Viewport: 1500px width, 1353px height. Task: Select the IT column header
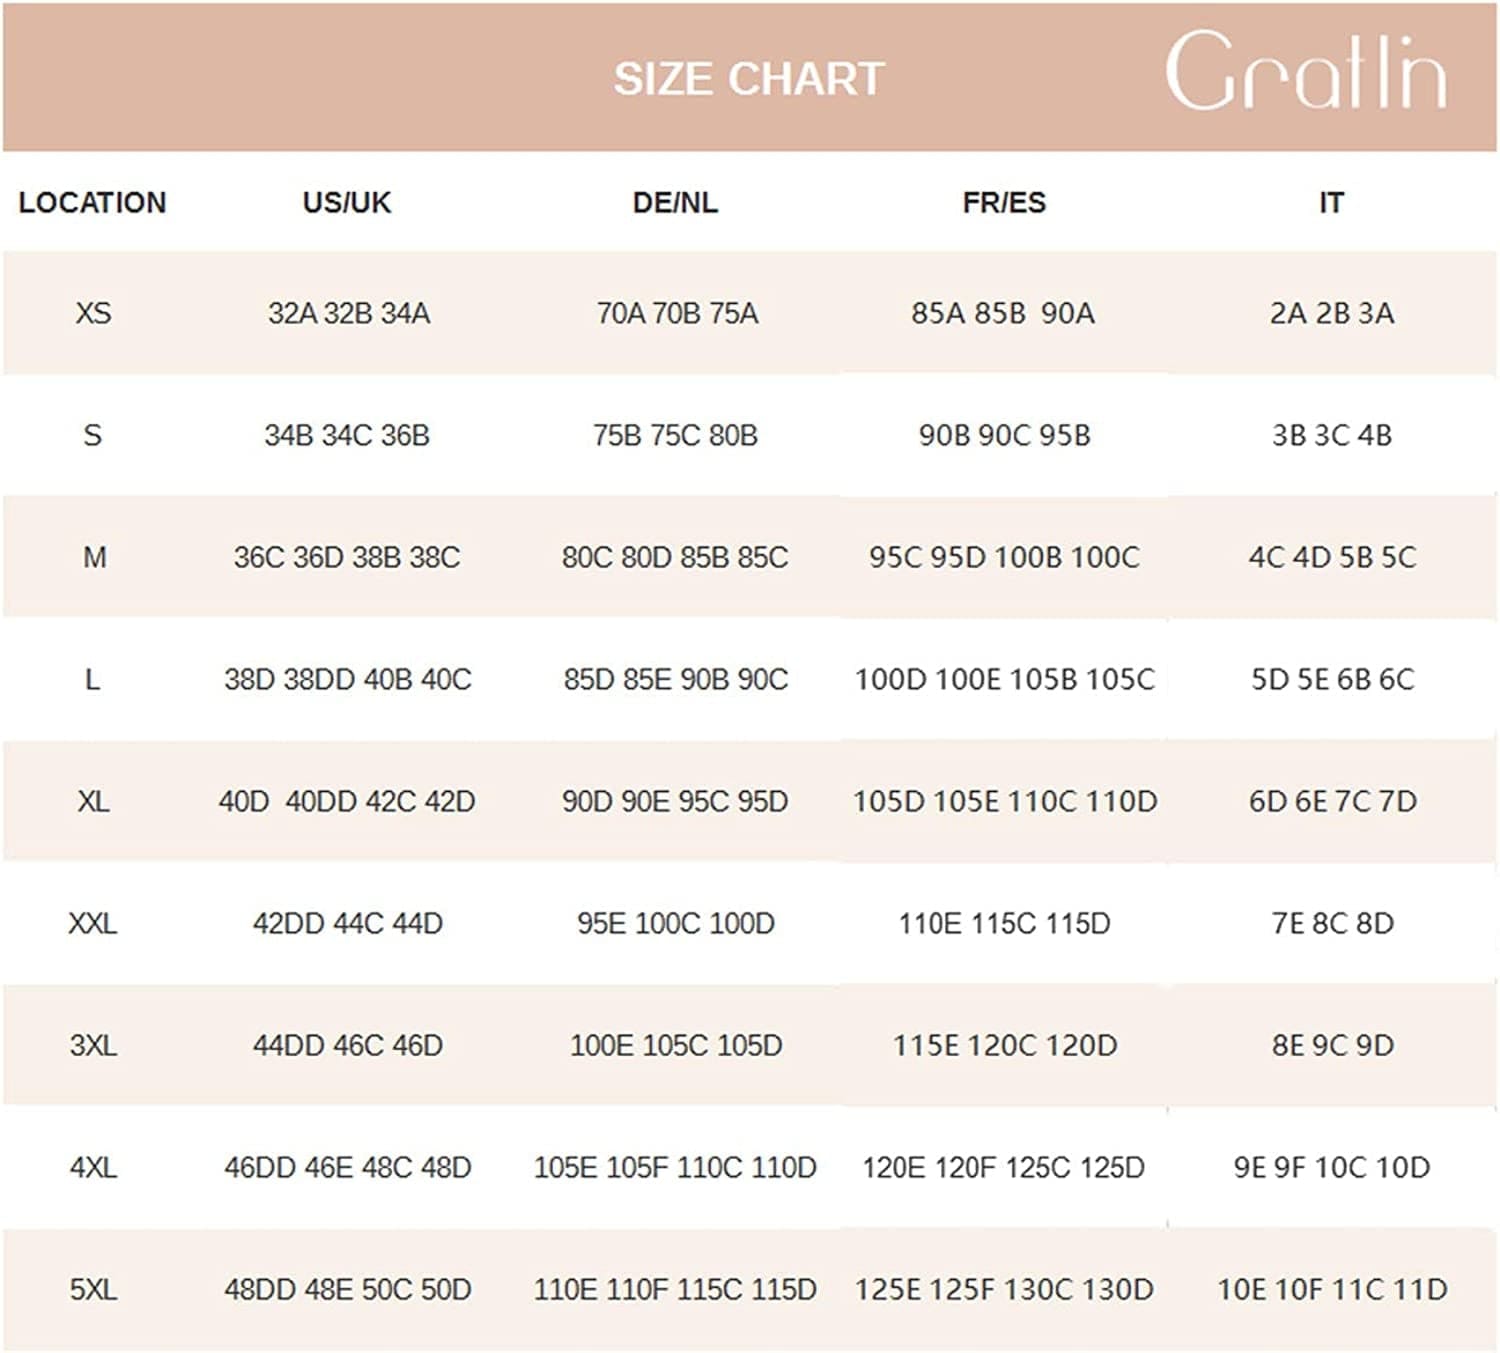1331,202
